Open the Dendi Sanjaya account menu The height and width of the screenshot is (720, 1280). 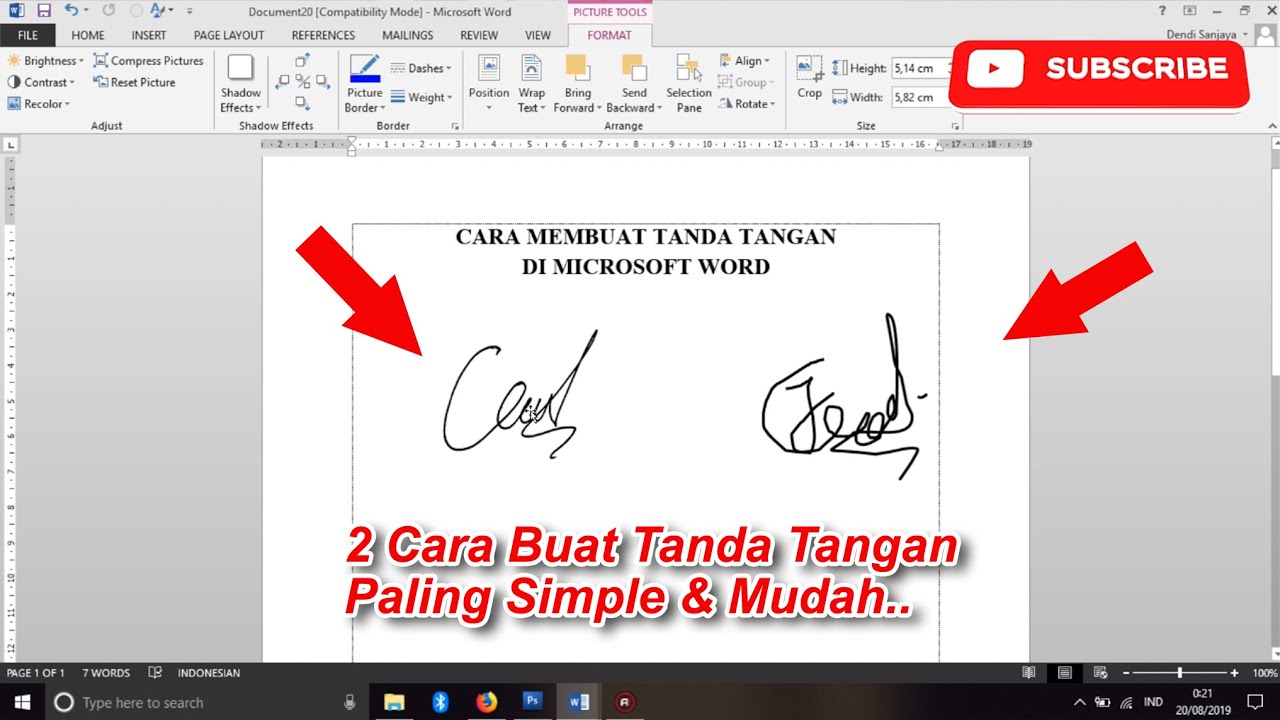pos(1207,35)
